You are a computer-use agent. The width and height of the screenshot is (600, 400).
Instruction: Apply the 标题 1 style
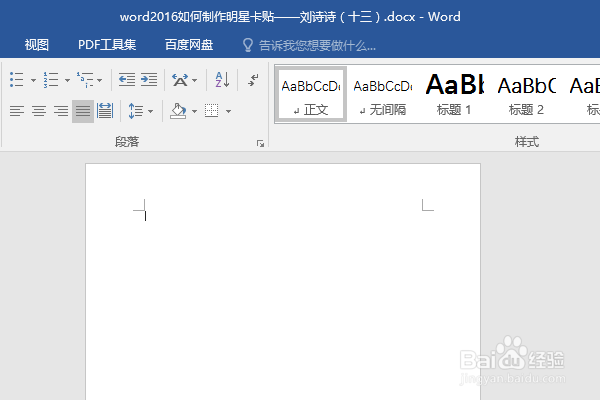tap(454, 94)
